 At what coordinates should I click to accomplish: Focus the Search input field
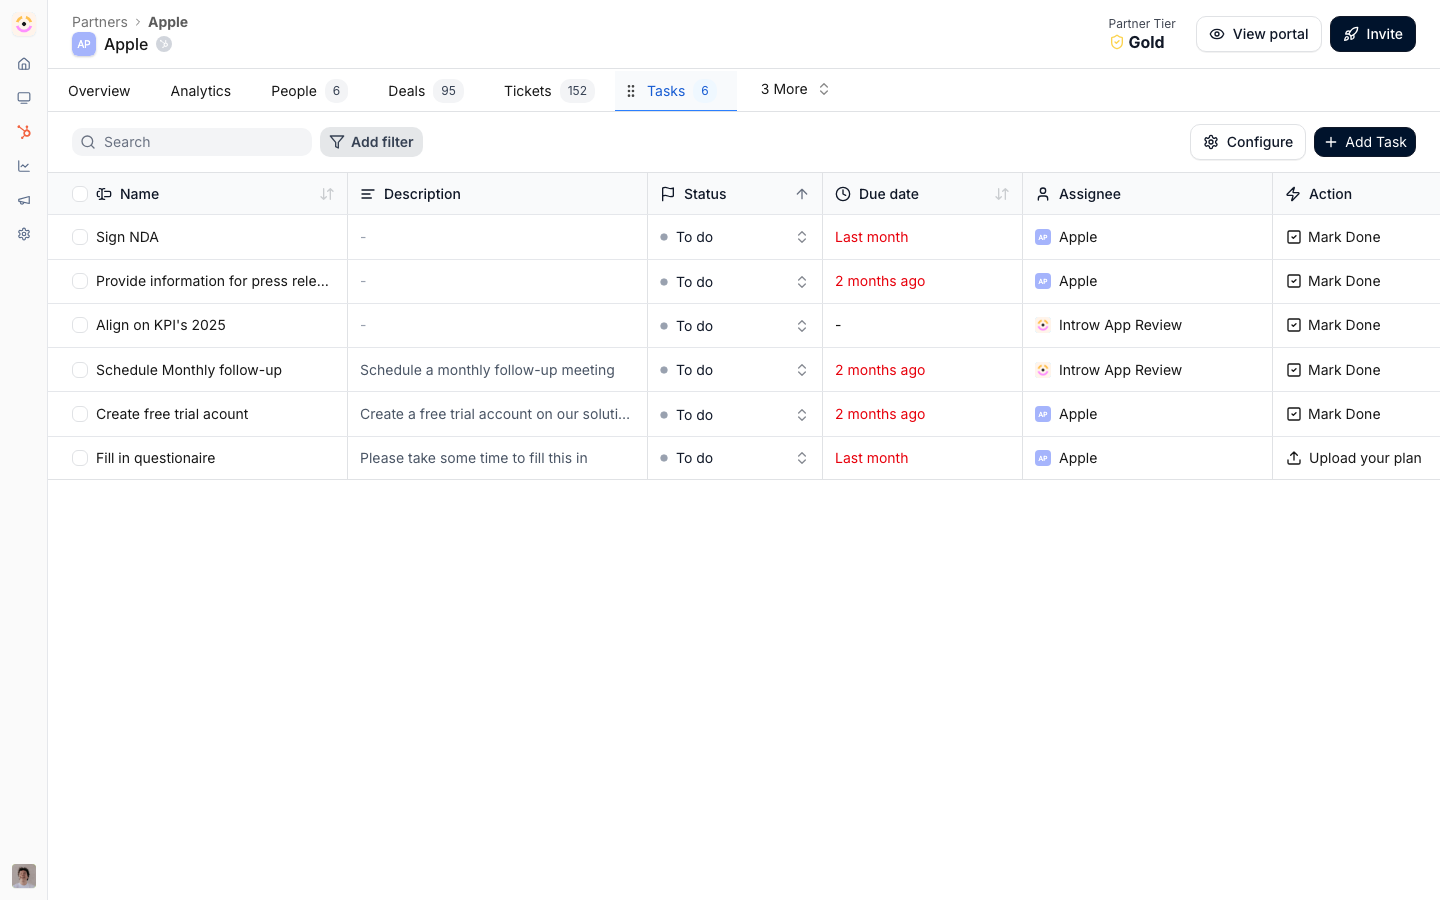pos(192,142)
